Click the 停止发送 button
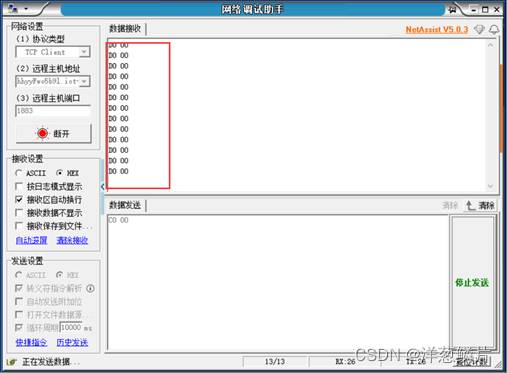The height and width of the screenshot is (373, 507). tap(472, 283)
